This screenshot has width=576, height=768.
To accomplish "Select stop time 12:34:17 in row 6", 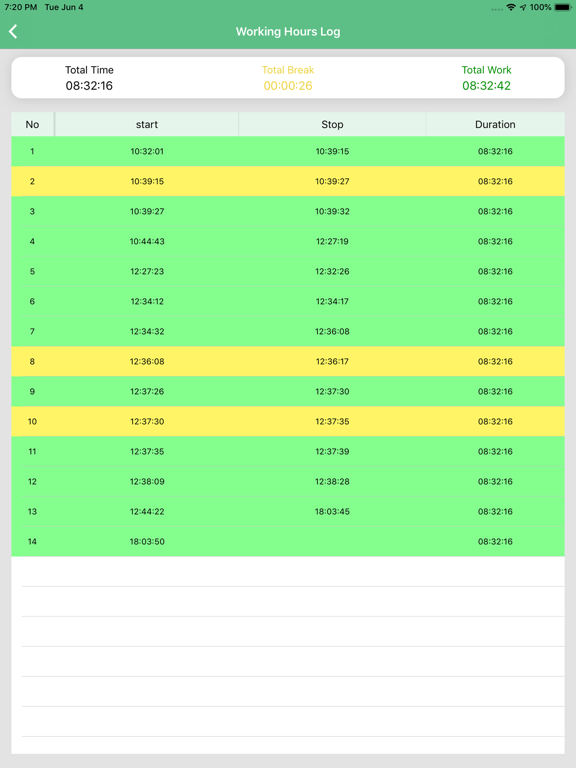I will (332, 301).
